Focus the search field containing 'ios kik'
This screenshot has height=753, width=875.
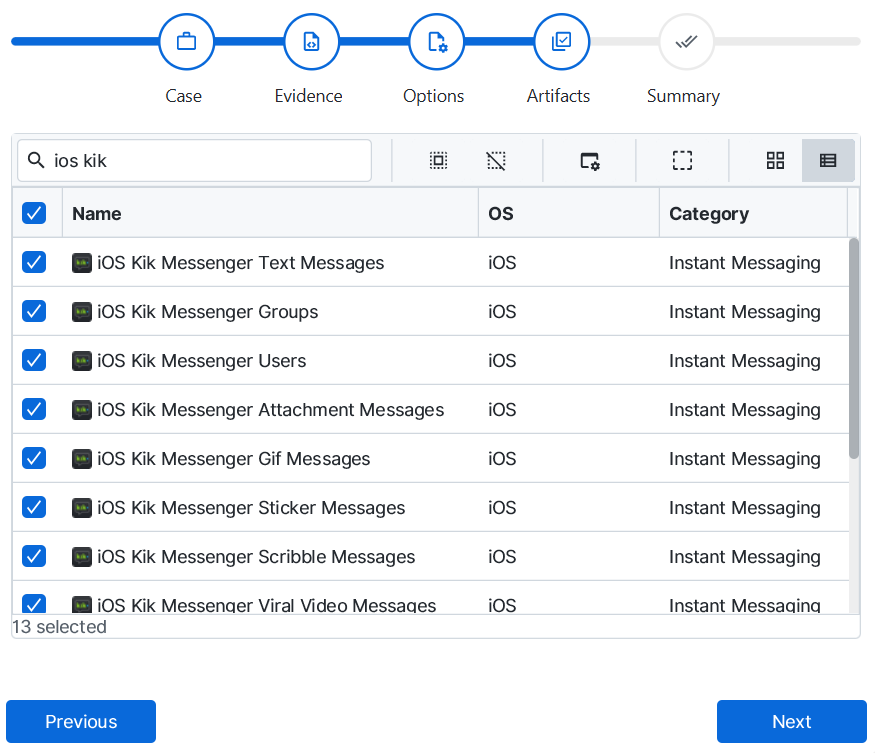coord(195,161)
